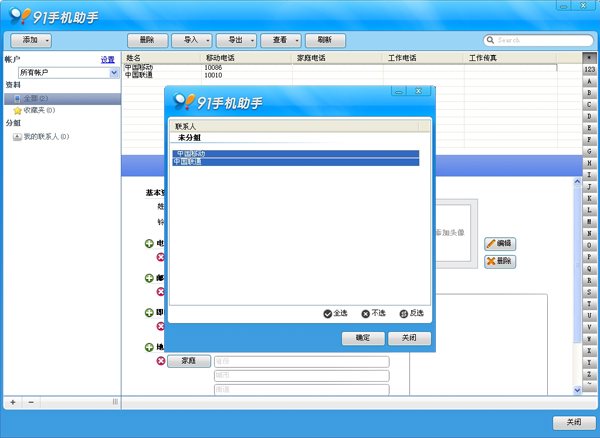Image resolution: width=600 pixels, height=438 pixels.
Task: Sort by the 姓名 column header
Action: 162,58
